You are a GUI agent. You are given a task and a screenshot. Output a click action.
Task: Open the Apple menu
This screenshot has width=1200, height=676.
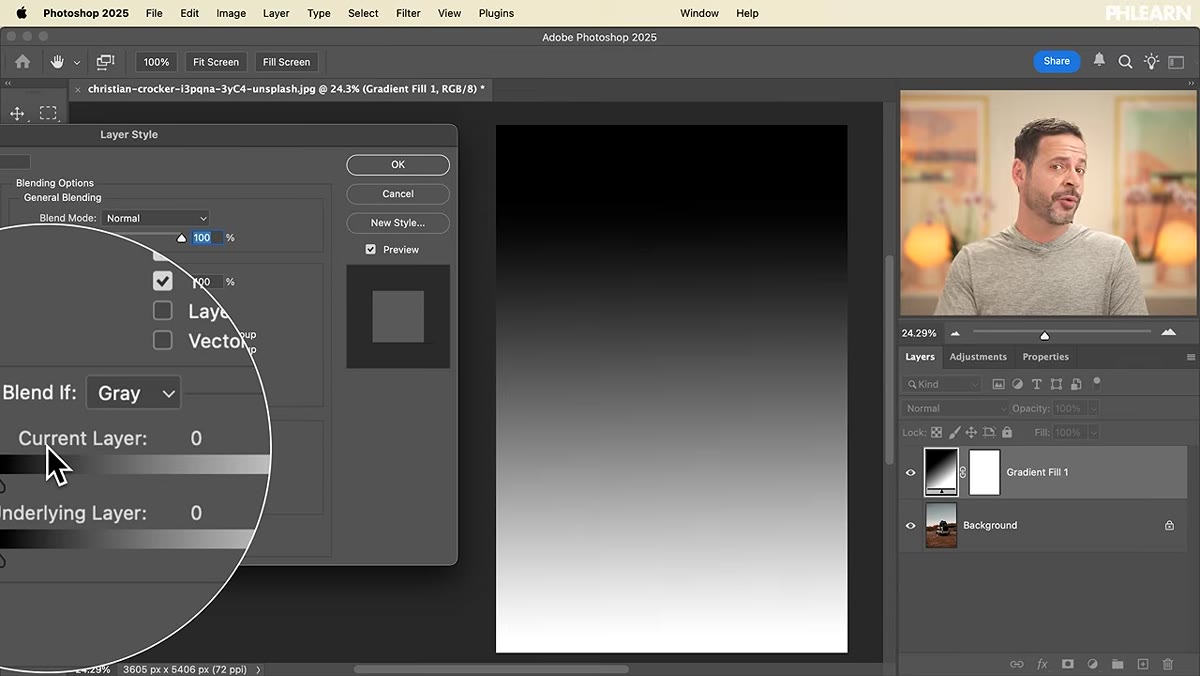(21, 13)
